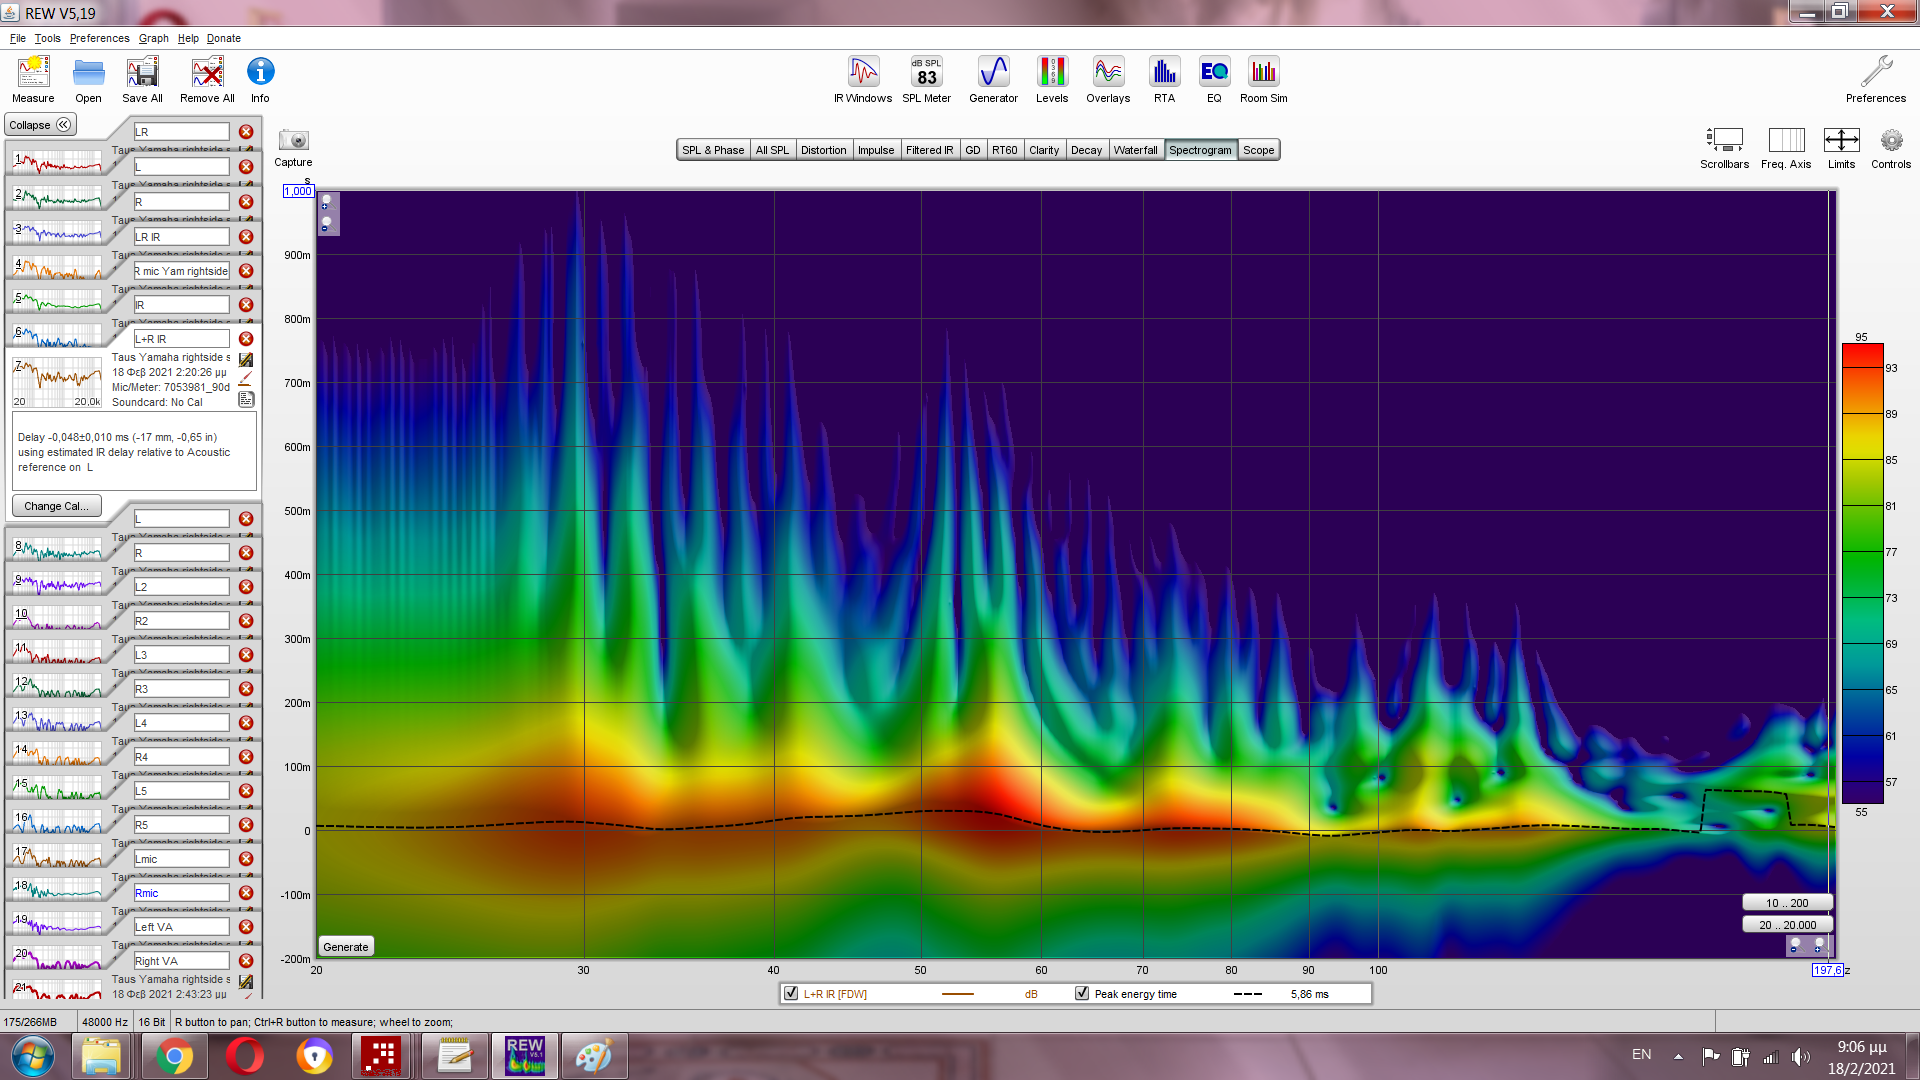
Task: Toggle the Peak energy time checkbox
Action: [x=1082, y=993]
